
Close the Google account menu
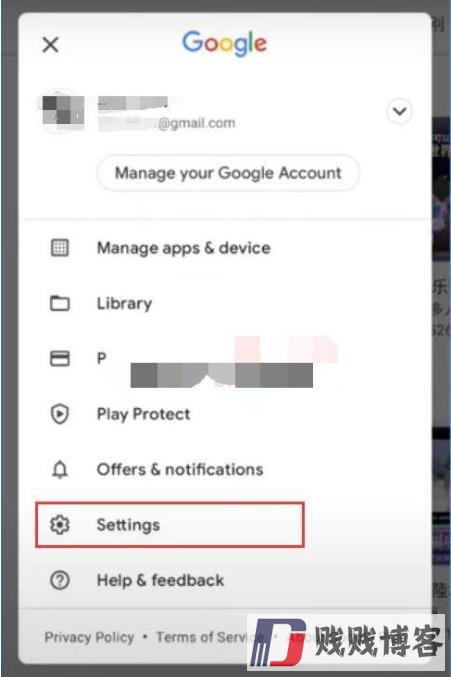pyautogui.click(x=50, y=44)
